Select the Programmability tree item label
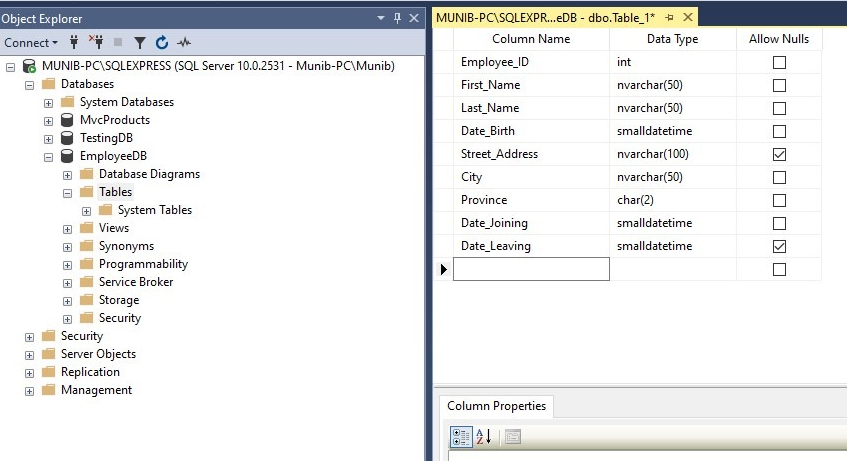Image resolution: width=847 pixels, height=461 pixels. coord(143,264)
